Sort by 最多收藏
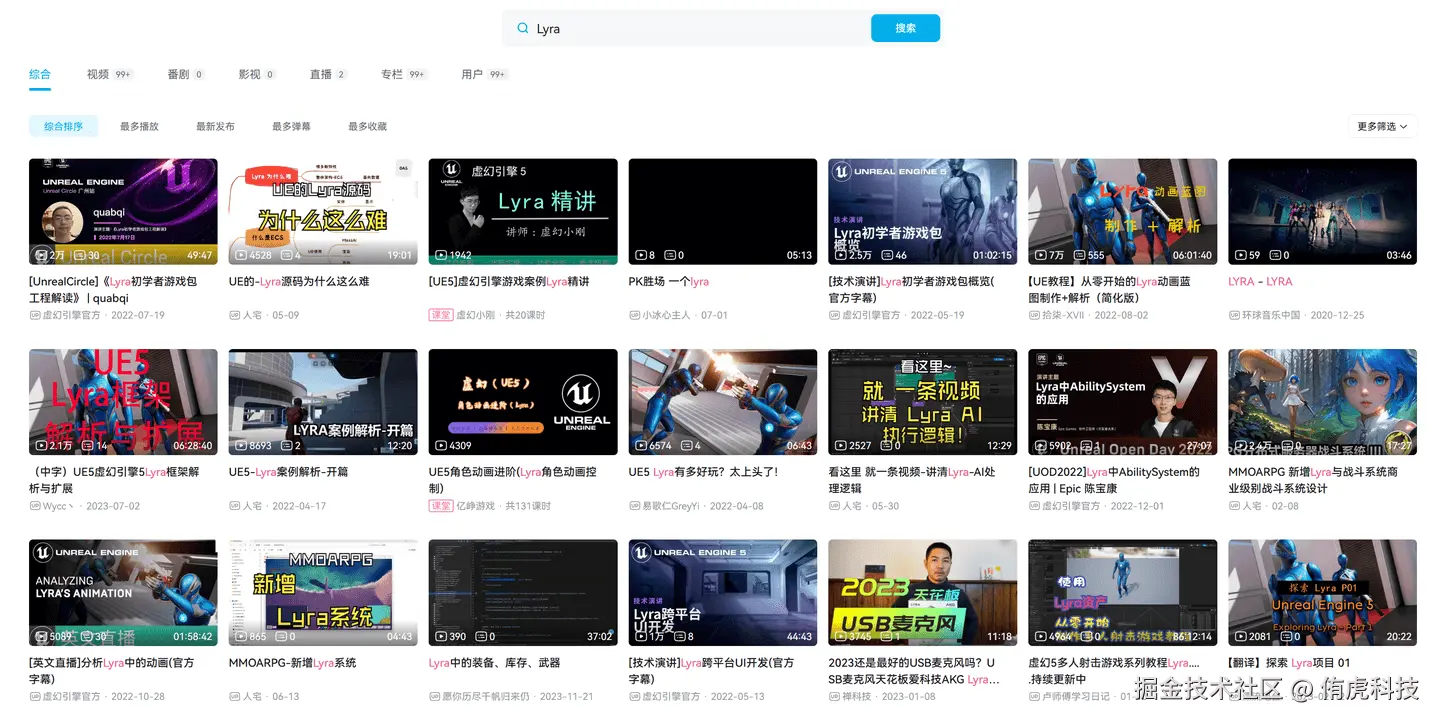The image size is (1440, 723). (x=367, y=126)
